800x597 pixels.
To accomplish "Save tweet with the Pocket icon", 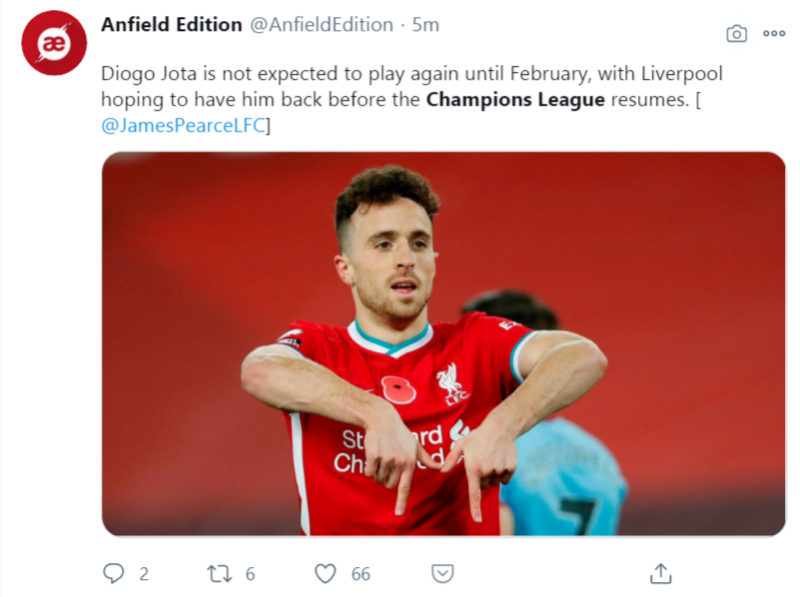I will click(442, 573).
